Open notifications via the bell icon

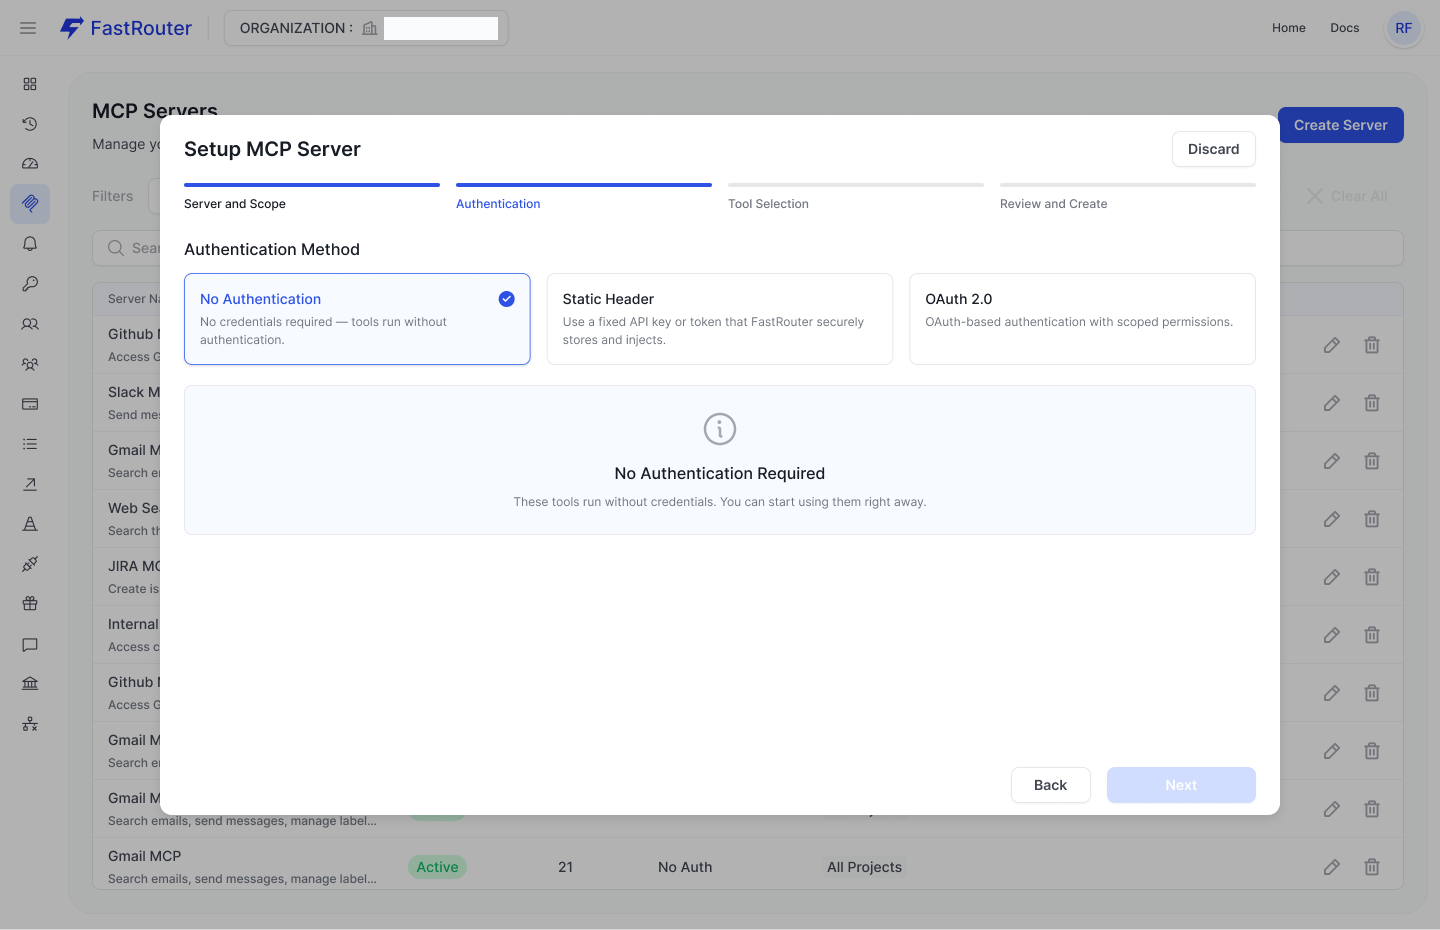point(29,243)
